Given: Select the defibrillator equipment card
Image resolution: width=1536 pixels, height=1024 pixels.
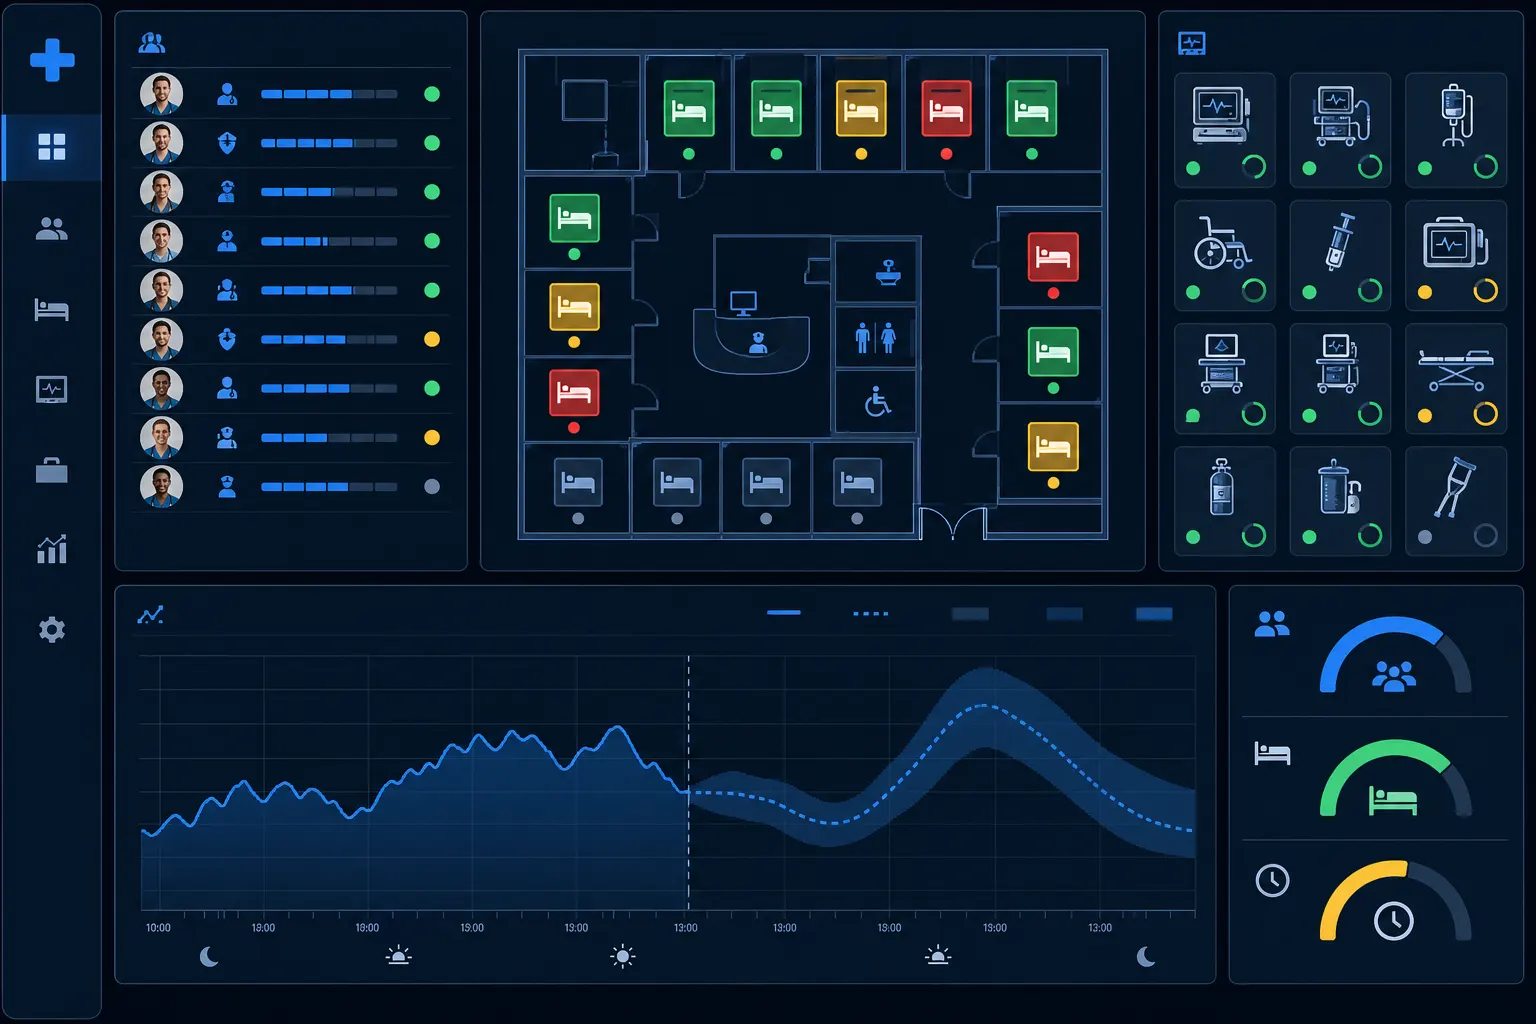Looking at the screenshot, I should (x=1456, y=255).
